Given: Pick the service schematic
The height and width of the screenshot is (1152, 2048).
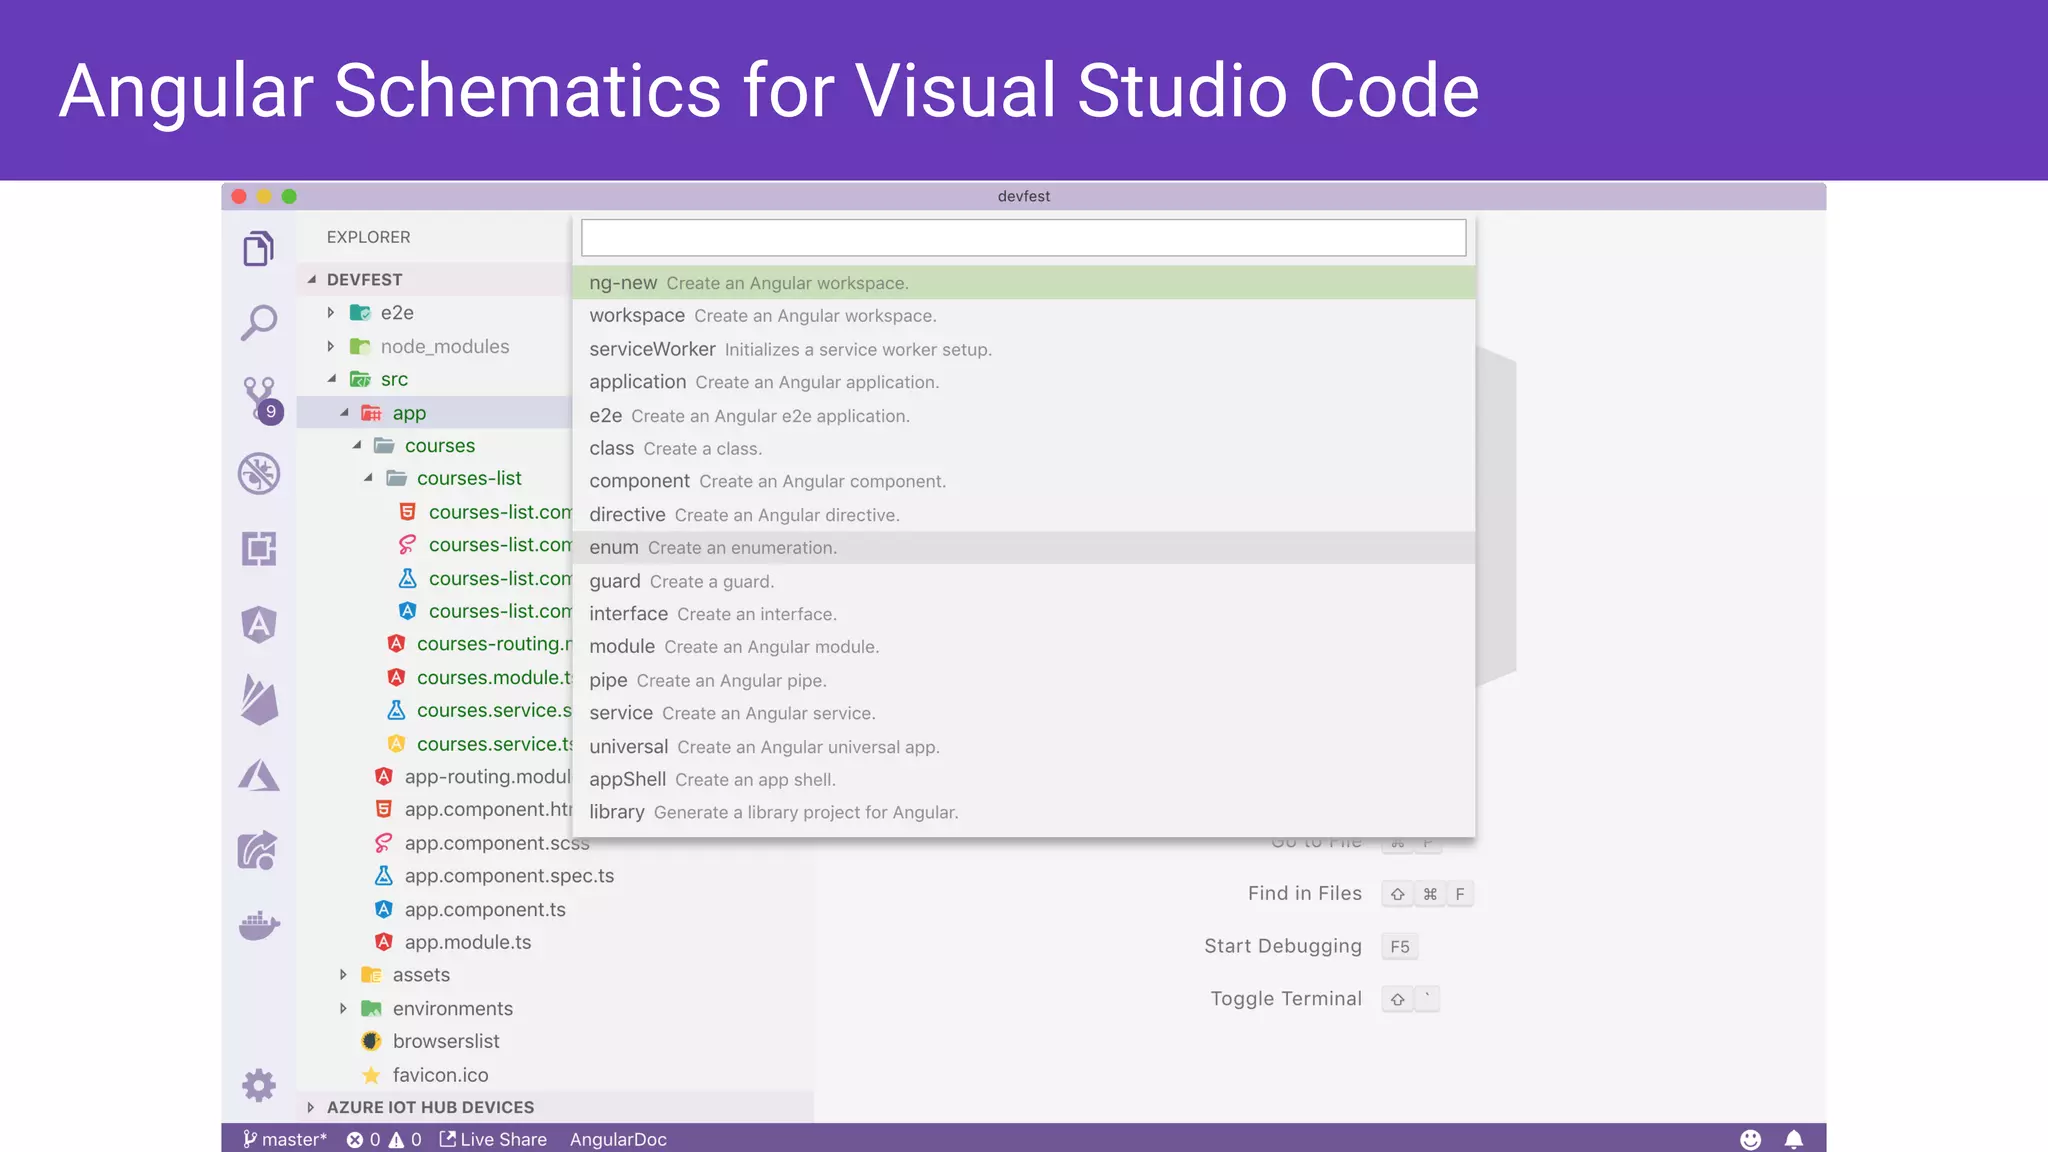Looking at the screenshot, I should pos(1023,713).
